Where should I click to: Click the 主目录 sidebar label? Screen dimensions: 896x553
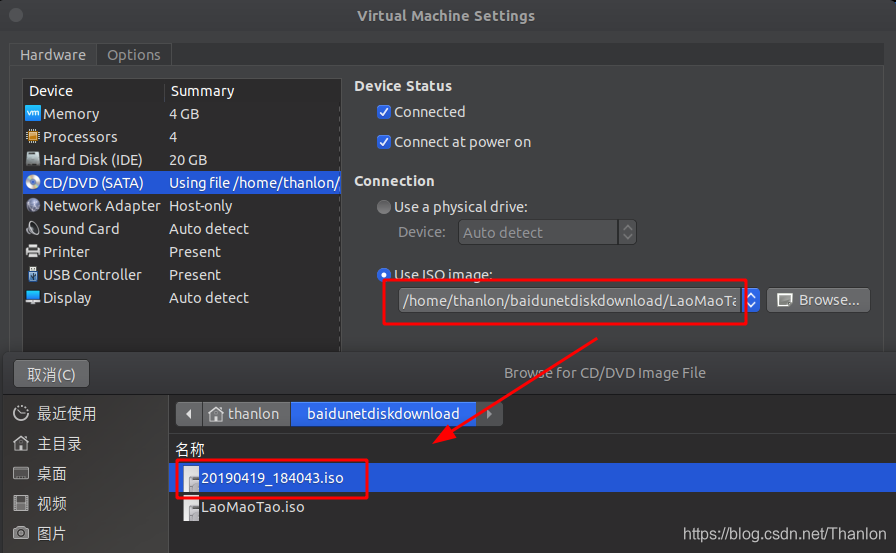point(59,443)
